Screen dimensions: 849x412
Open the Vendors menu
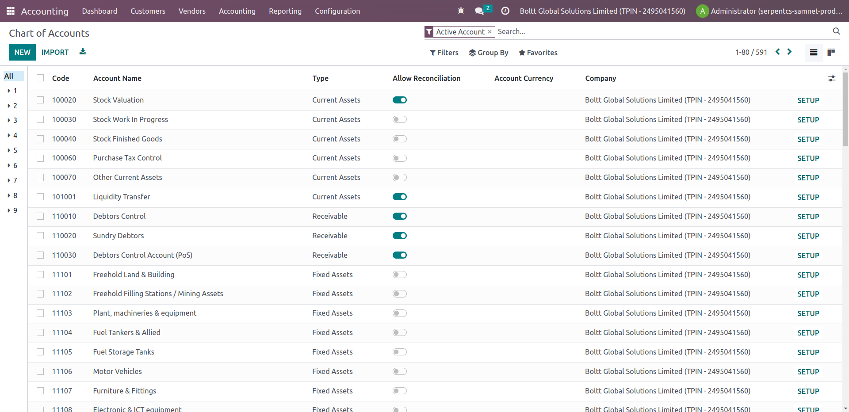point(192,11)
